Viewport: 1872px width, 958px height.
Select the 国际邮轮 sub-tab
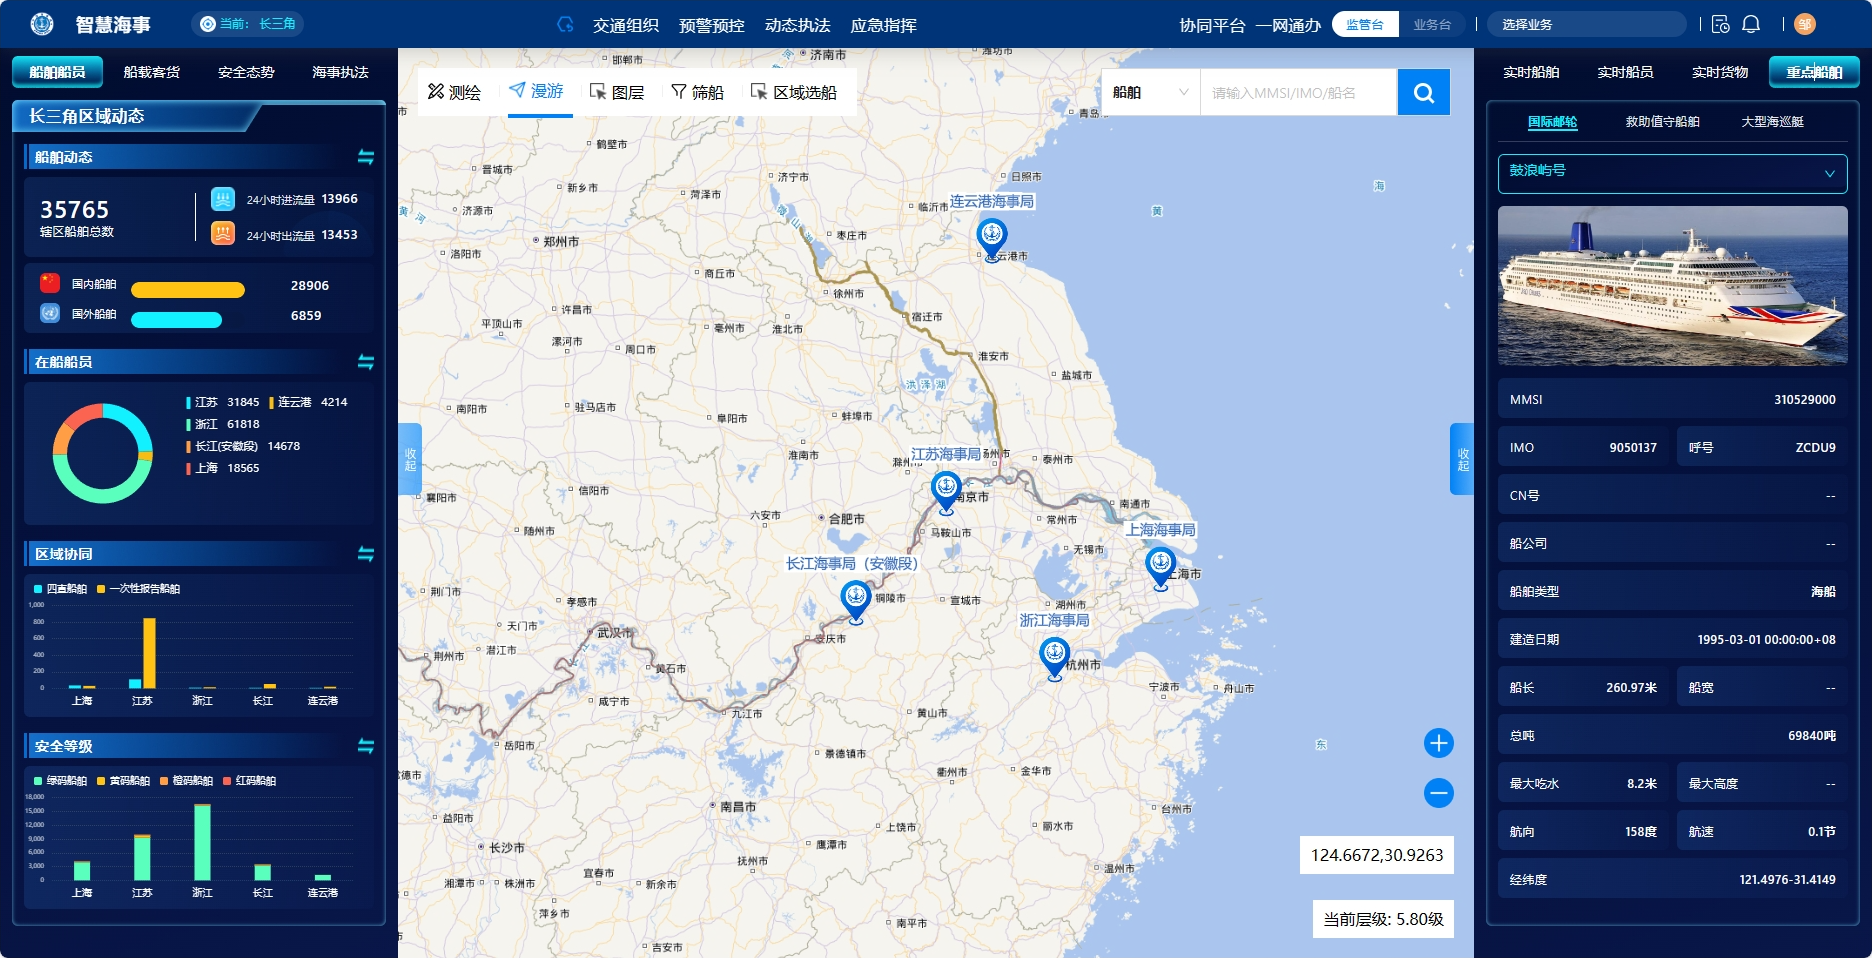1552,122
